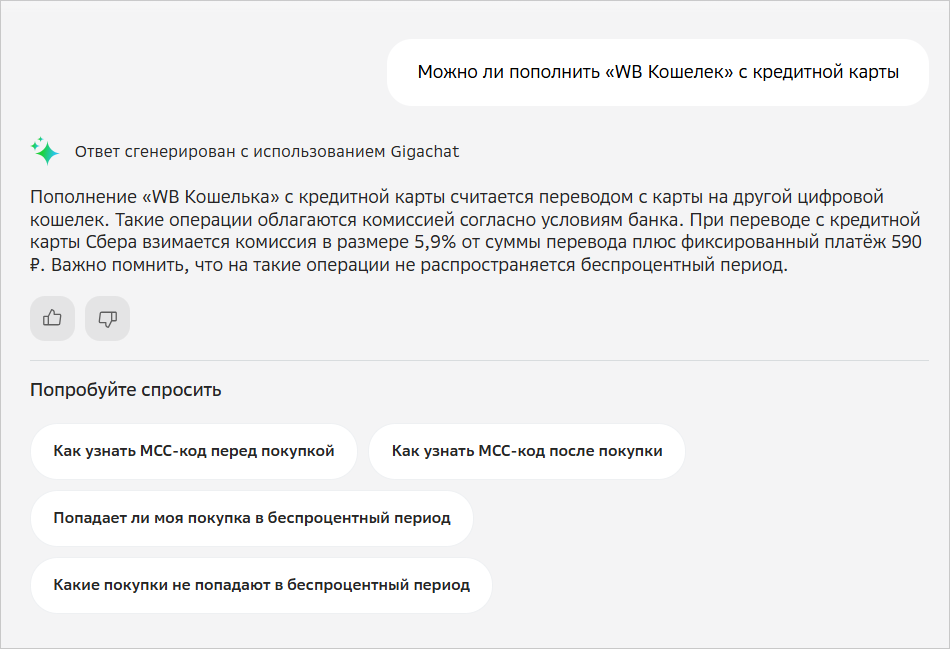Dislike the answer with thumbs down
950x649 pixels.
108,319
